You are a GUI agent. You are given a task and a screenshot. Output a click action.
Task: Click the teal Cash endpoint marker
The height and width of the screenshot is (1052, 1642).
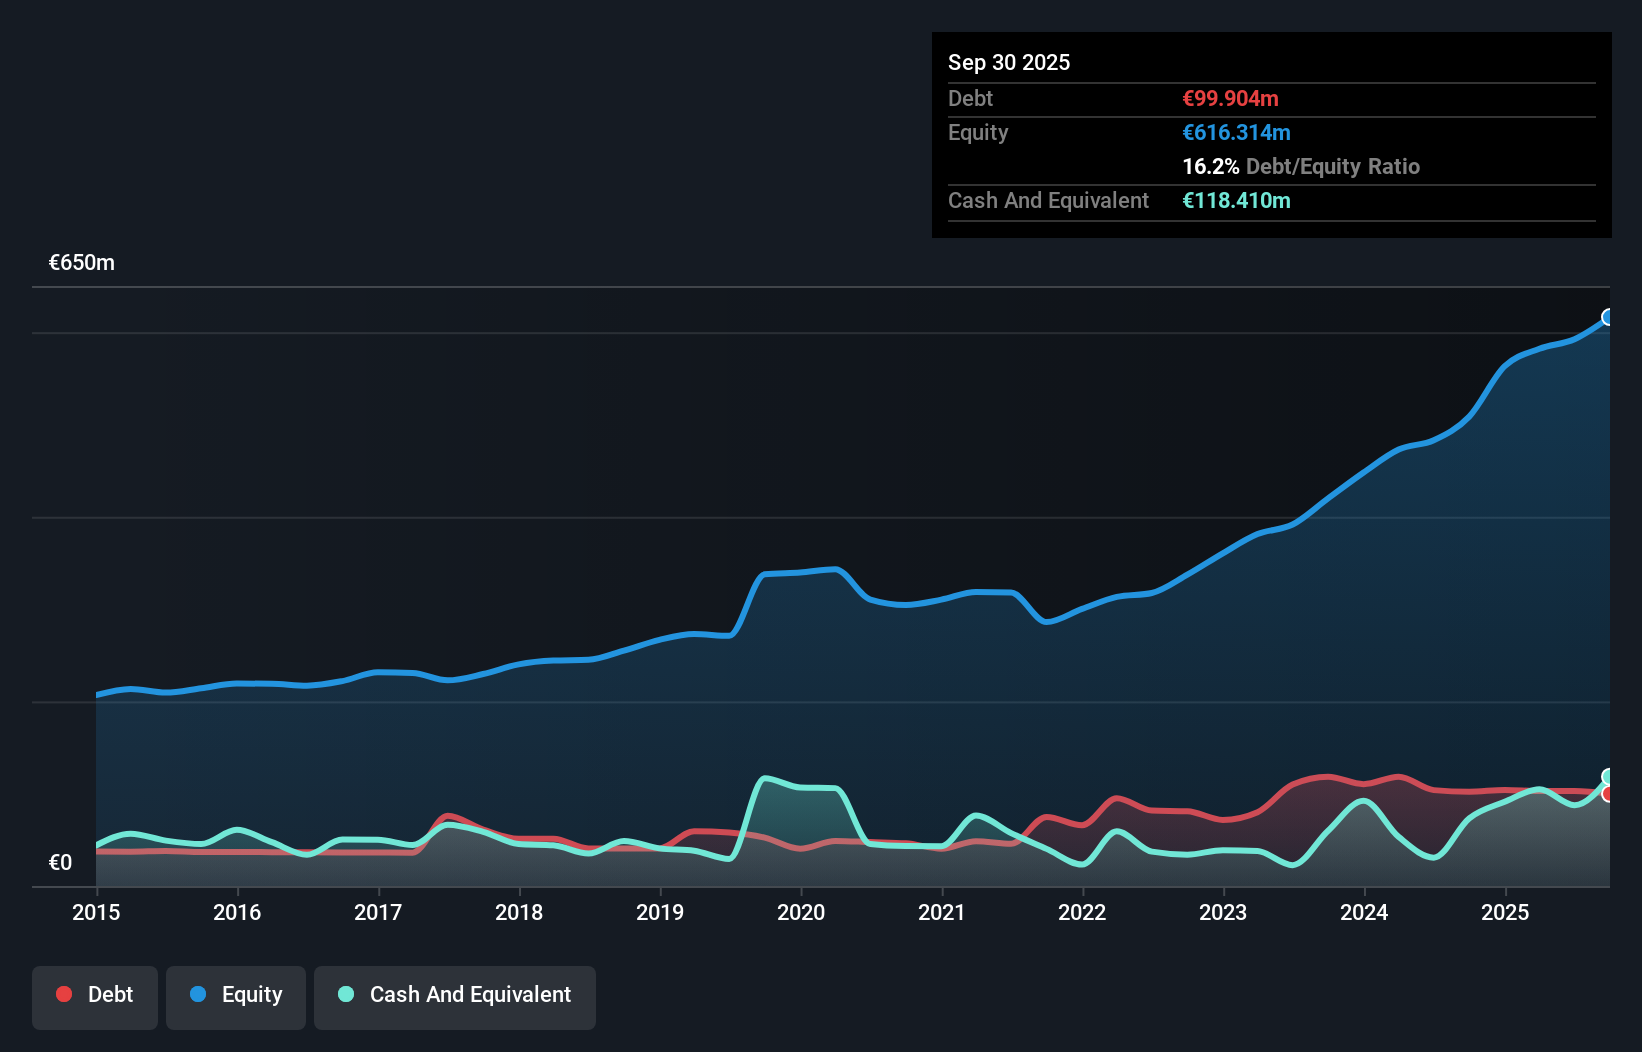coord(1608,777)
